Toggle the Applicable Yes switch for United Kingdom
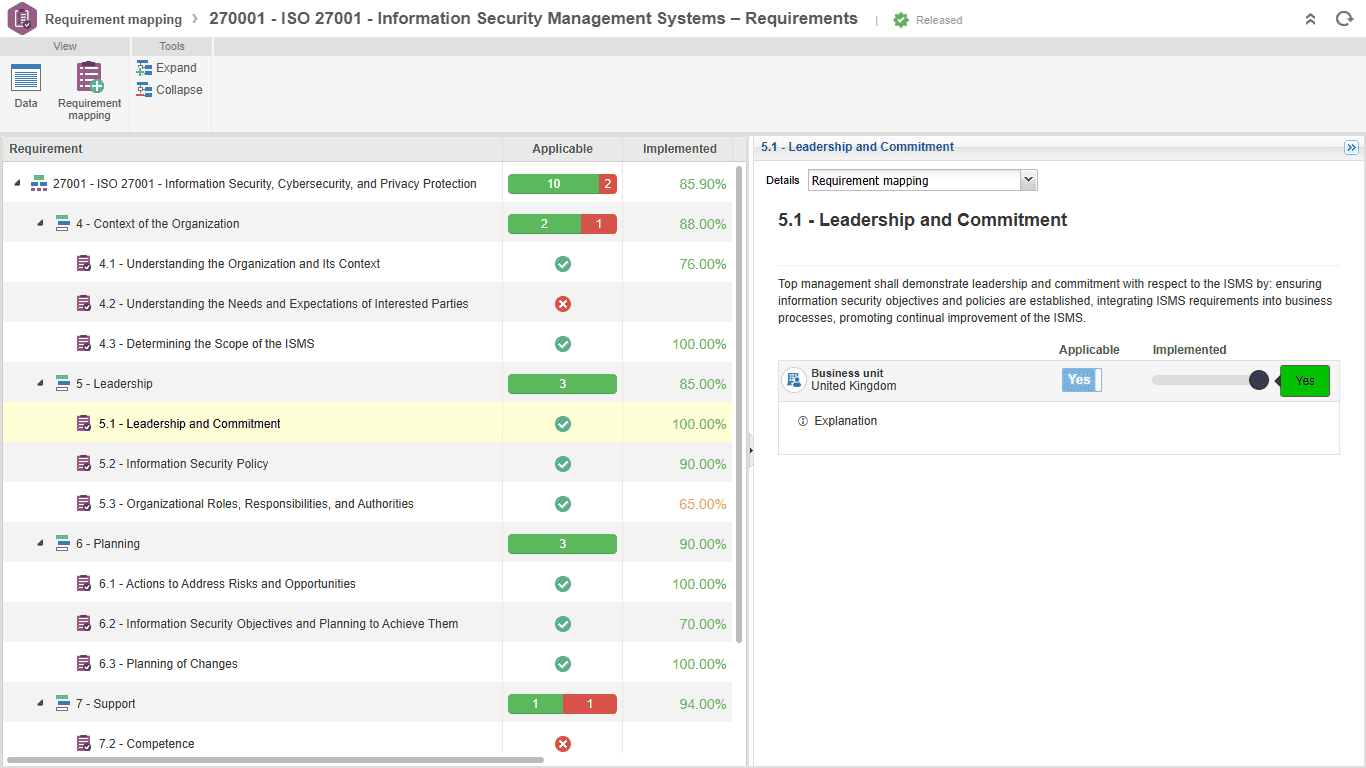The width and height of the screenshot is (1366, 768). coord(1081,380)
